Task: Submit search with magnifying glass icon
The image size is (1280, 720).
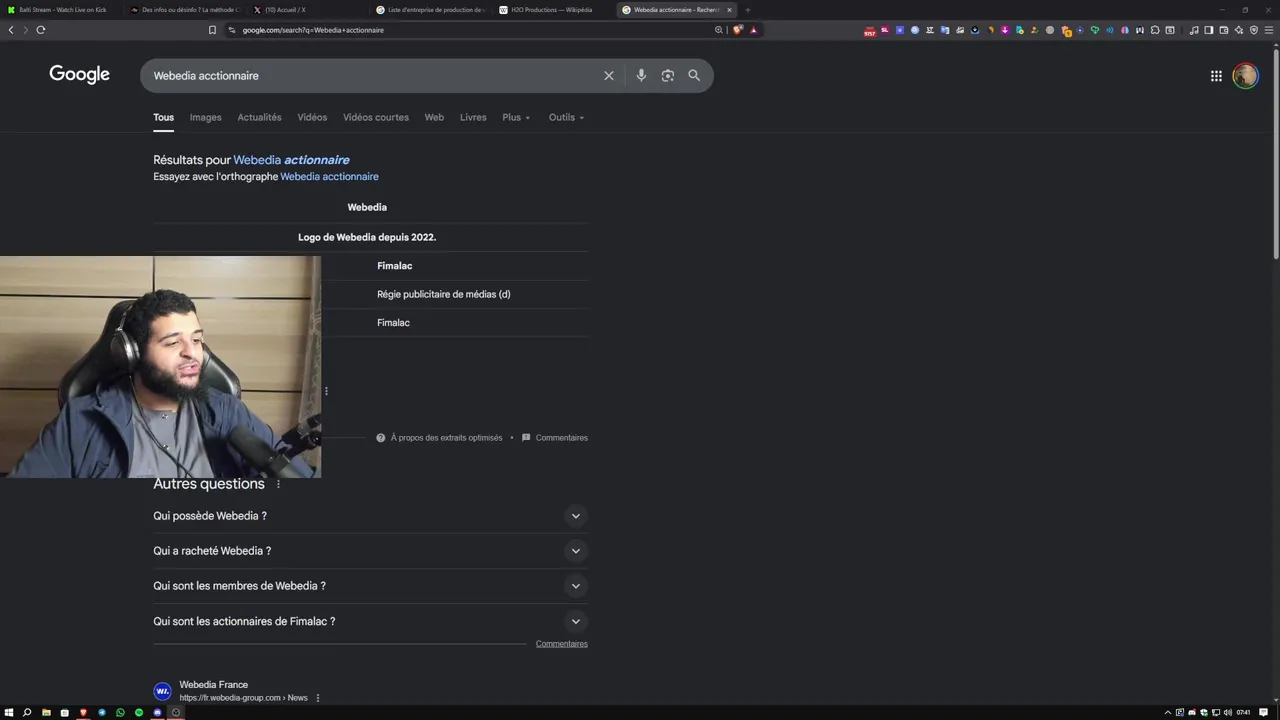Action: click(694, 76)
